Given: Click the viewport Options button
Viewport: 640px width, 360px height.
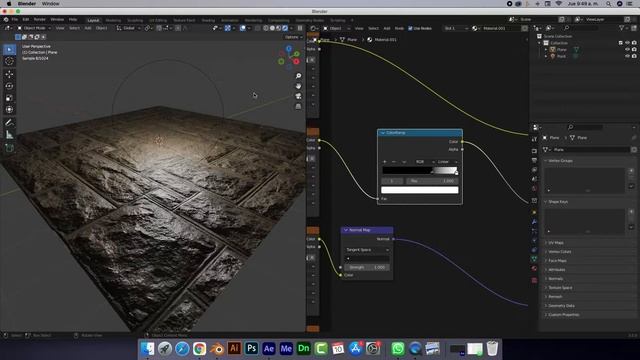Looking at the screenshot, I should point(293,37).
